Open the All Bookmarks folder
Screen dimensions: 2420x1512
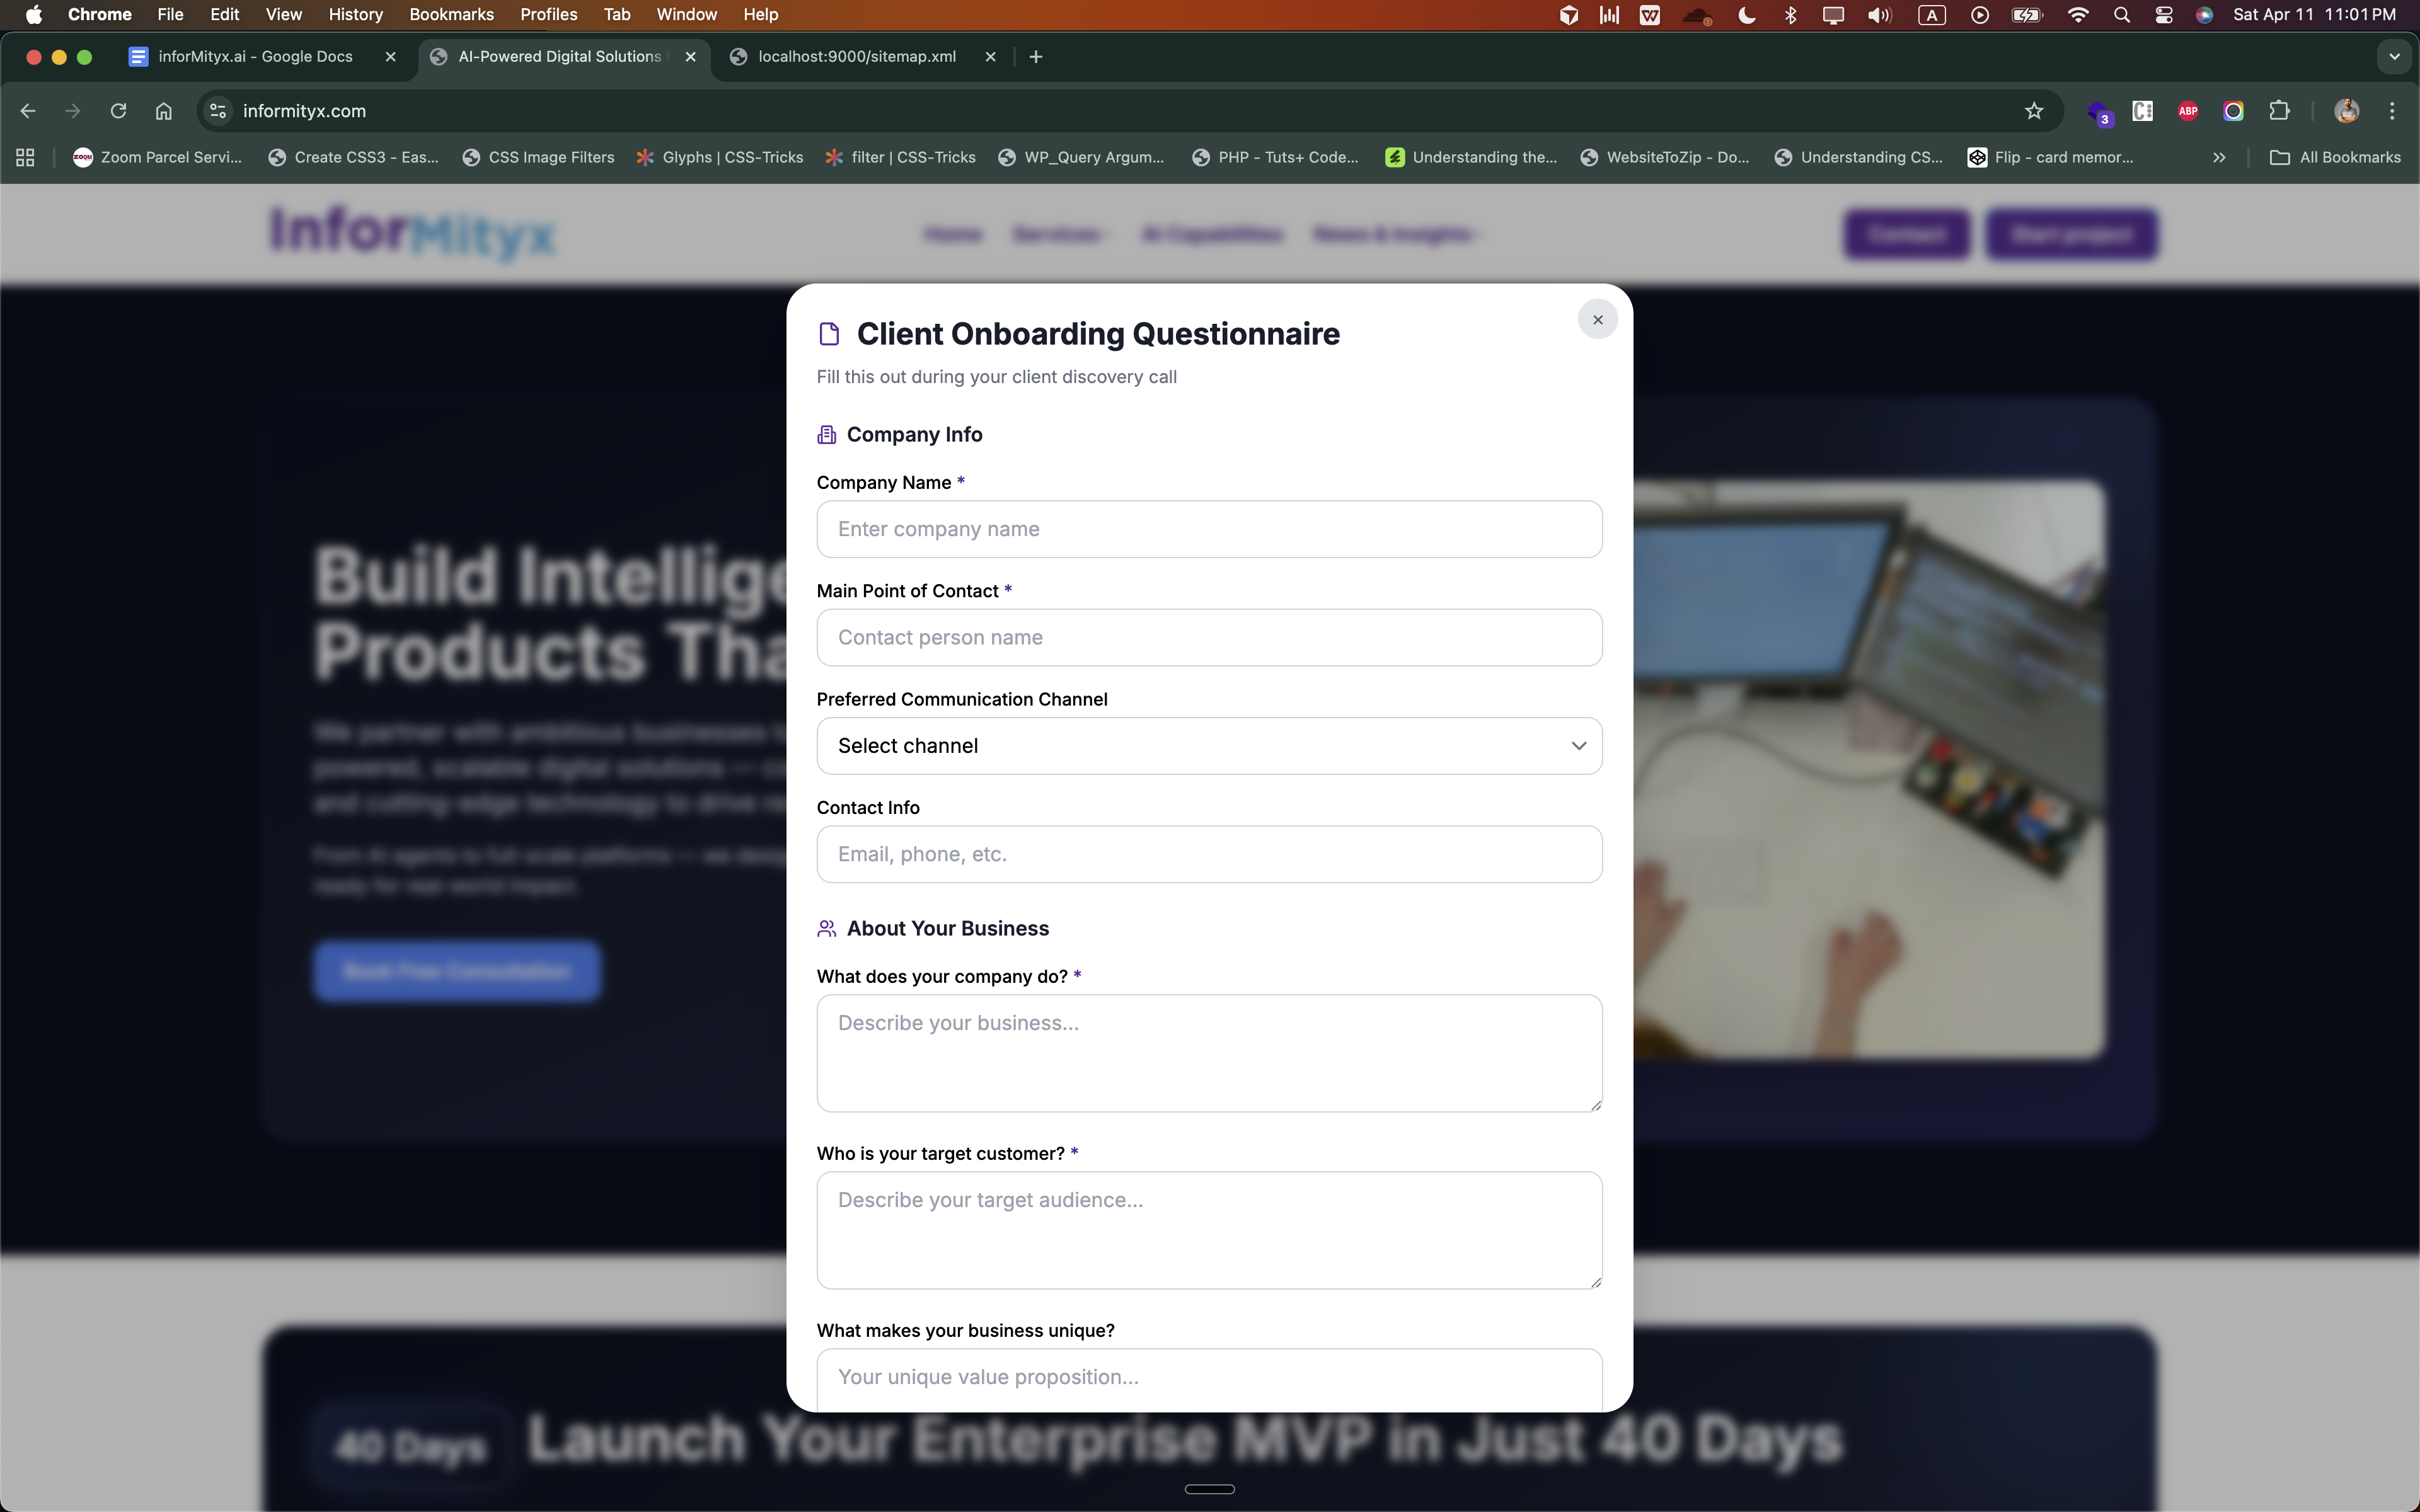[x=2335, y=157]
